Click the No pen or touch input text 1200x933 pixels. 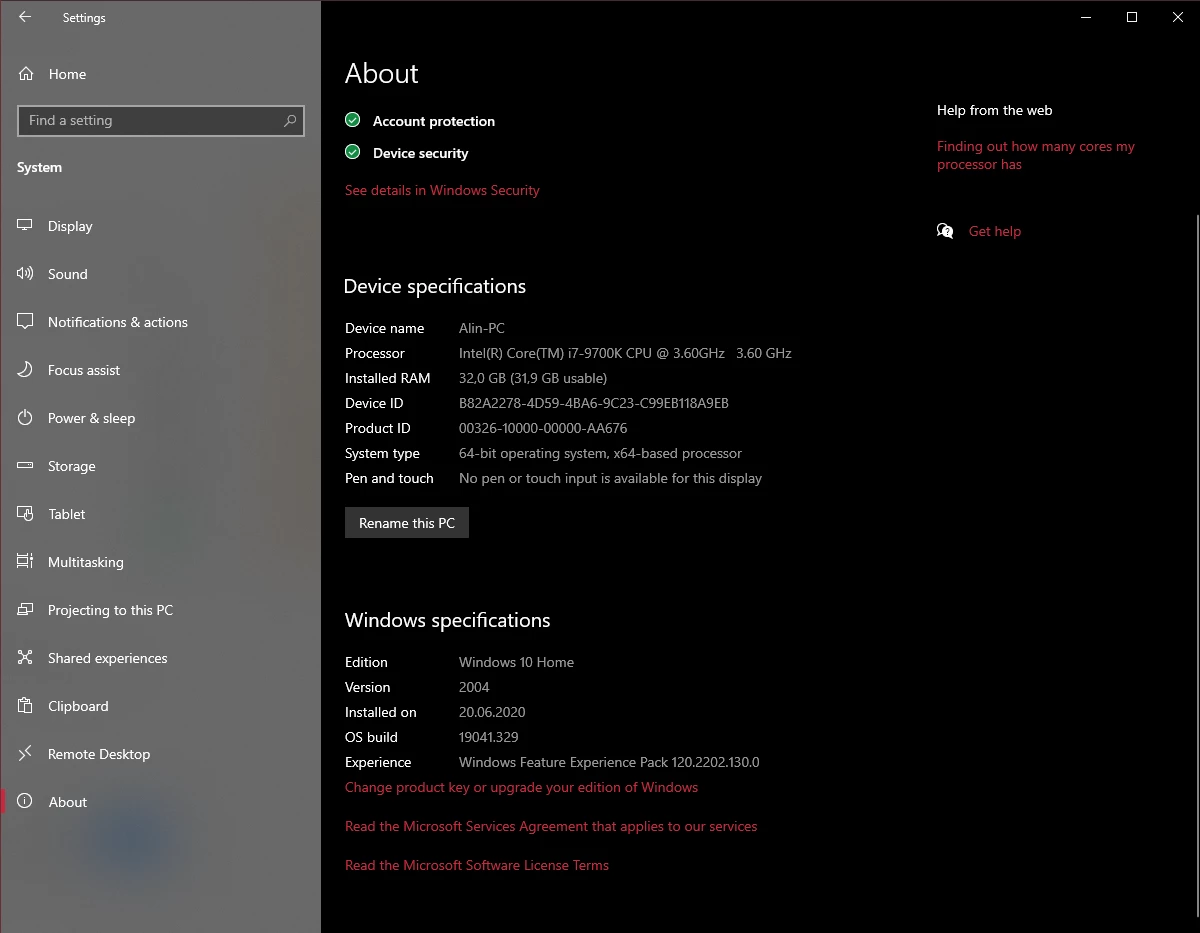point(610,478)
